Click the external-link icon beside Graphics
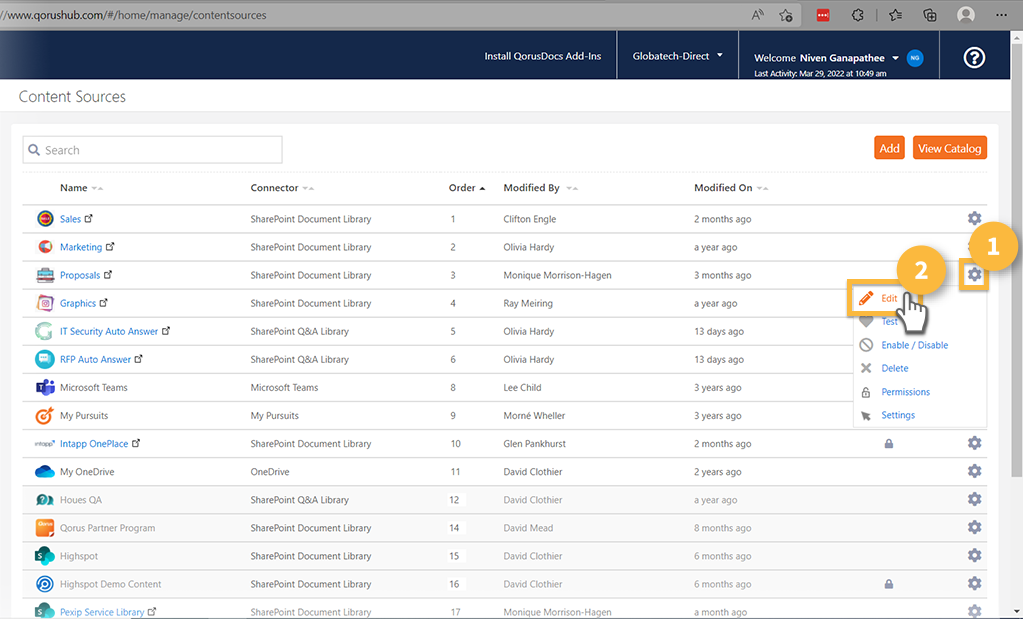Screen dimensions: 1023x620 (x=104, y=303)
